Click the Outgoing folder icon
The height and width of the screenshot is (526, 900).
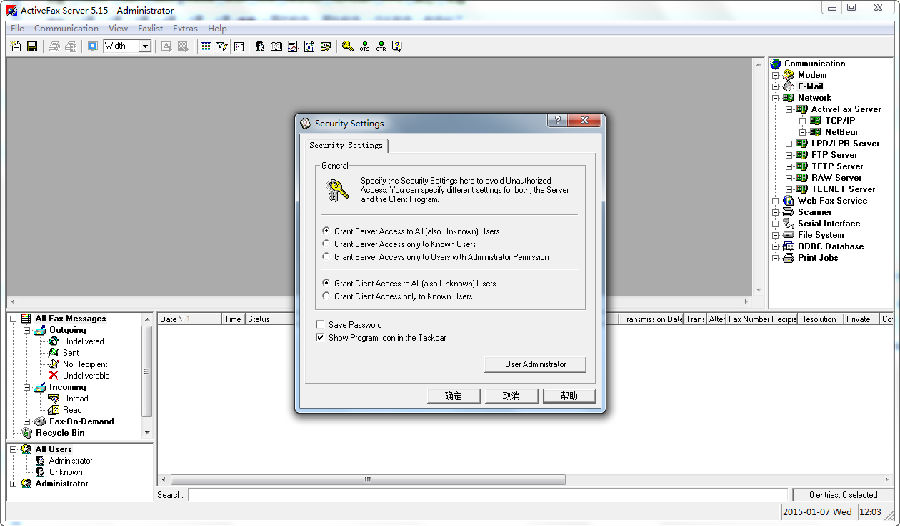pos(40,330)
